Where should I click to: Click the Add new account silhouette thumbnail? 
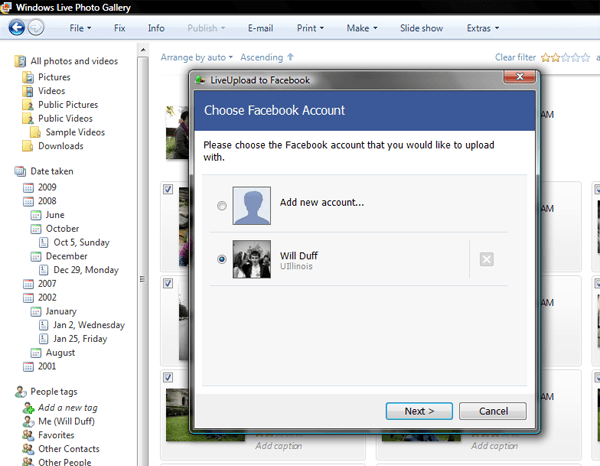coord(252,206)
